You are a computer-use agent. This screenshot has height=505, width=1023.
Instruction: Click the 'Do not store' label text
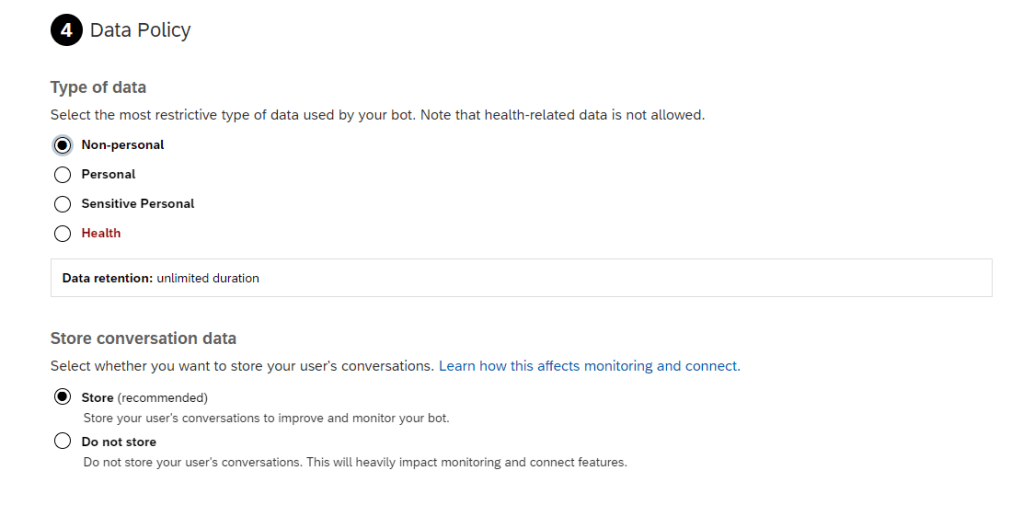click(x=119, y=441)
